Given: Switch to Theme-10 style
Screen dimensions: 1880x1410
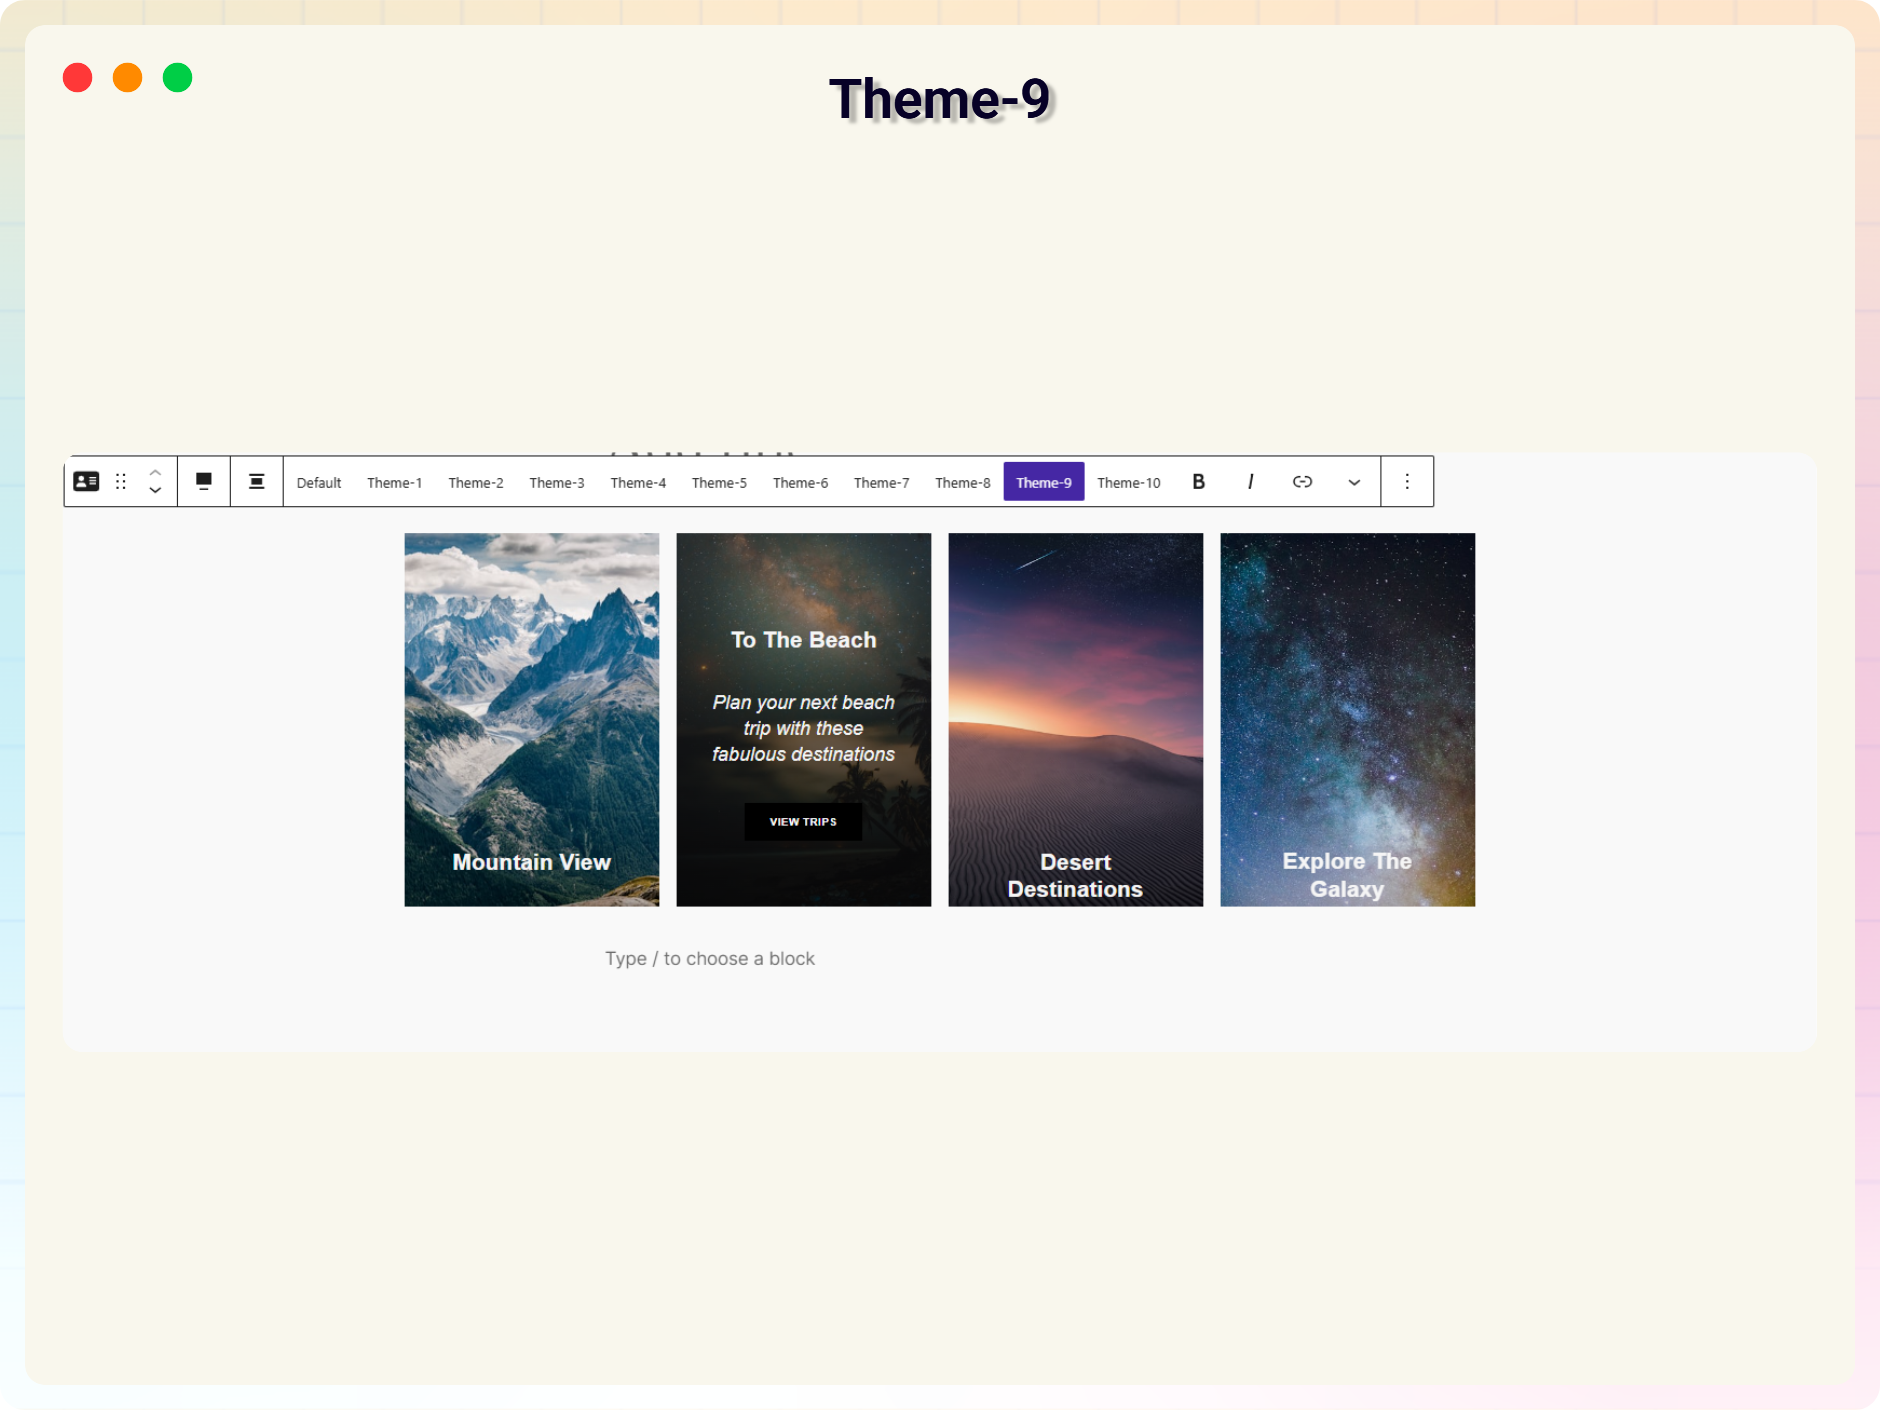Looking at the screenshot, I should pos(1128,483).
